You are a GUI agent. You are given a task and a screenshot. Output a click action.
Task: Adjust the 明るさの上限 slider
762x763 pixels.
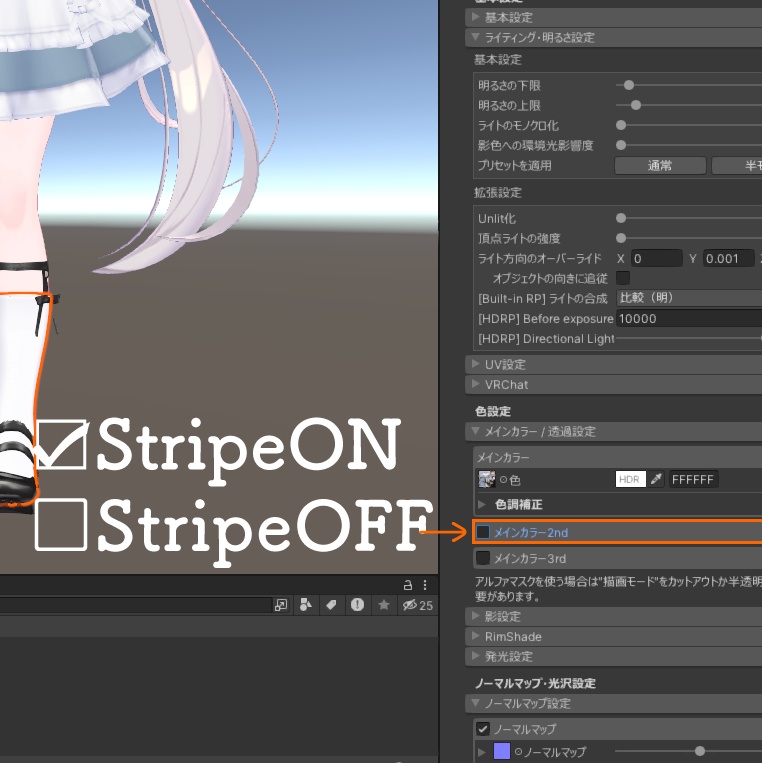(x=635, y=105)
